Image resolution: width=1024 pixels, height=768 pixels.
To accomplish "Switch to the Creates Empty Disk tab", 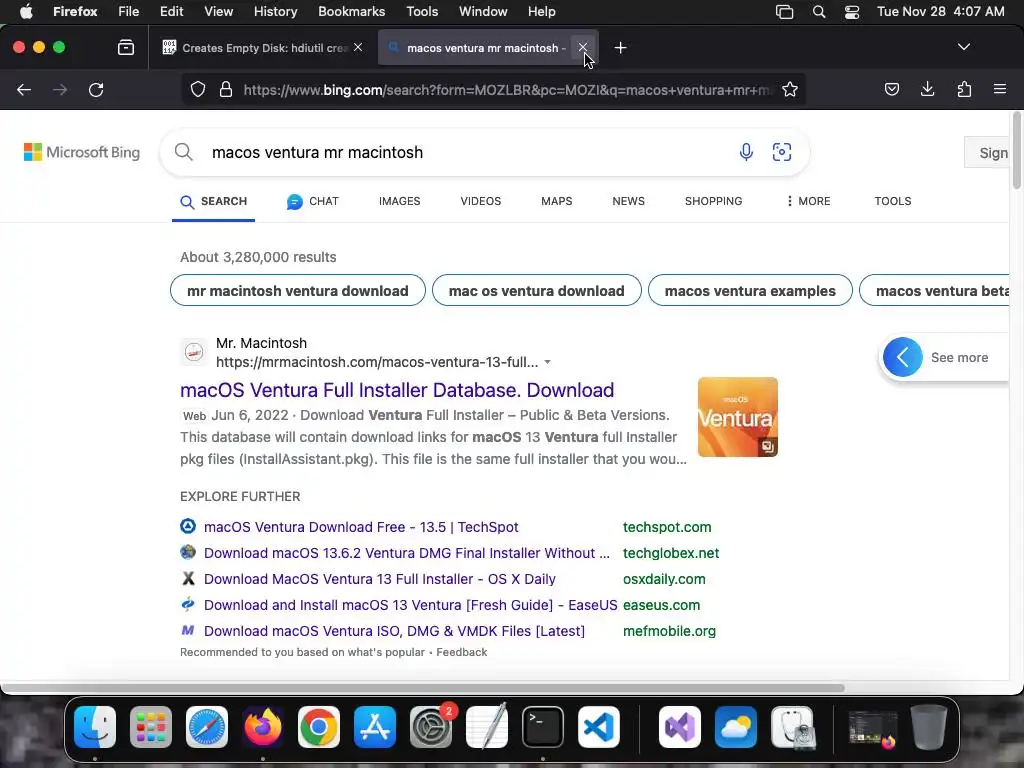I will [263, 48].
